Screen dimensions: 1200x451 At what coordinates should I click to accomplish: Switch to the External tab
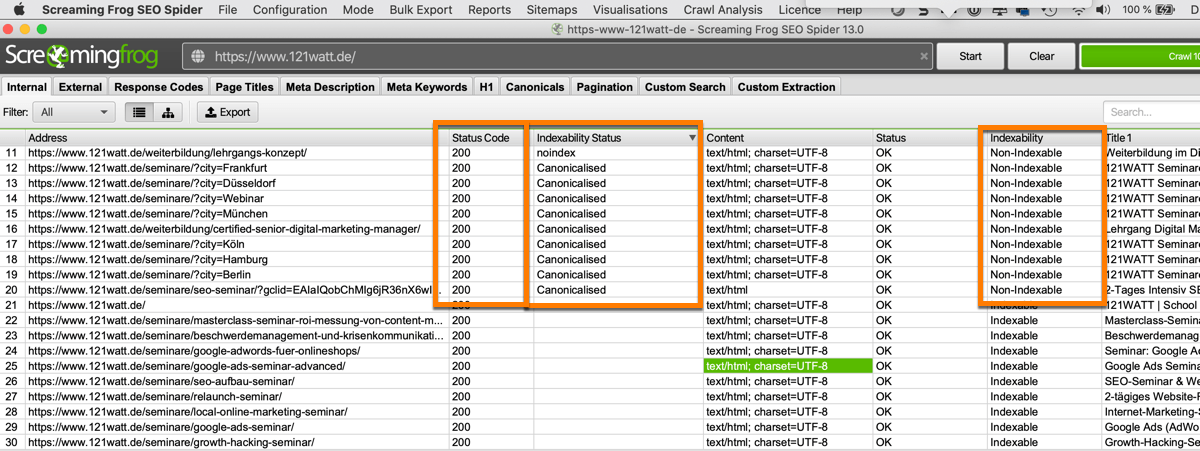(80, 87)
